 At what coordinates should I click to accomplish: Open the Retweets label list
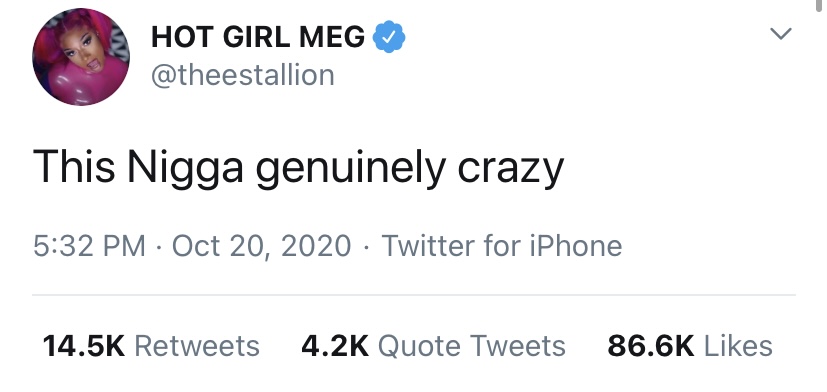pos(197,346)
